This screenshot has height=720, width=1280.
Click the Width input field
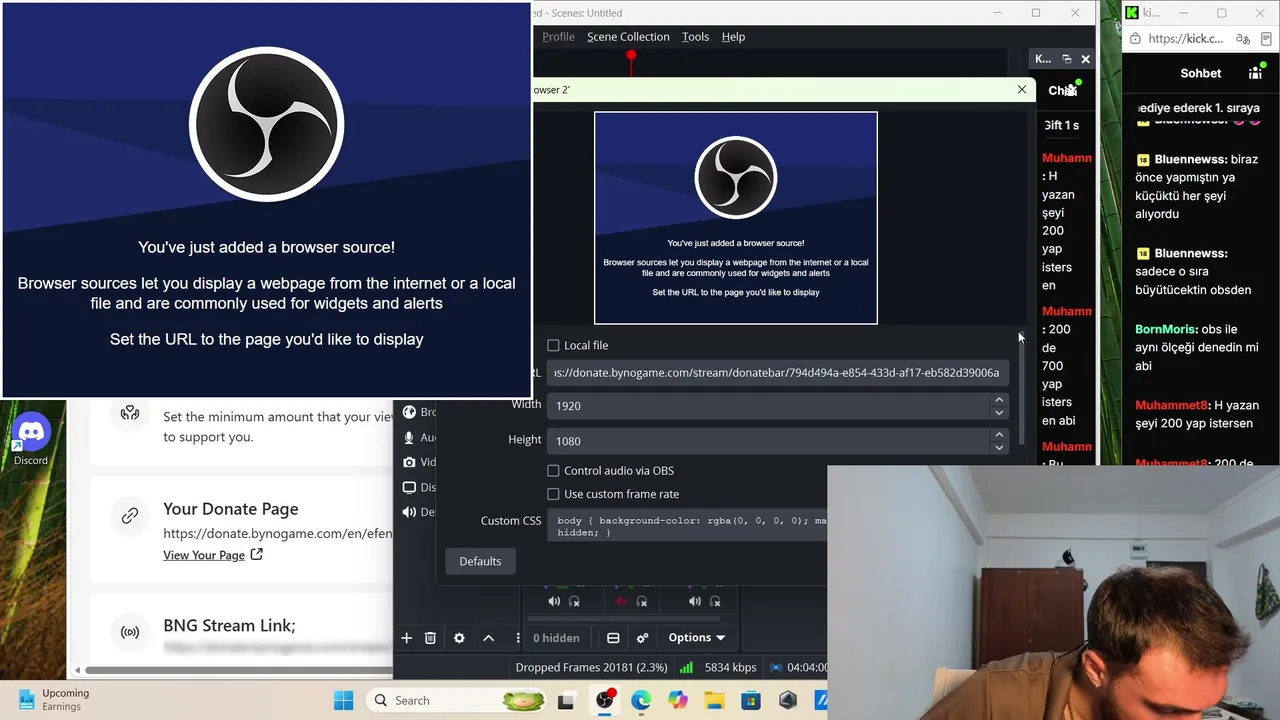click(x=768, y=406)
